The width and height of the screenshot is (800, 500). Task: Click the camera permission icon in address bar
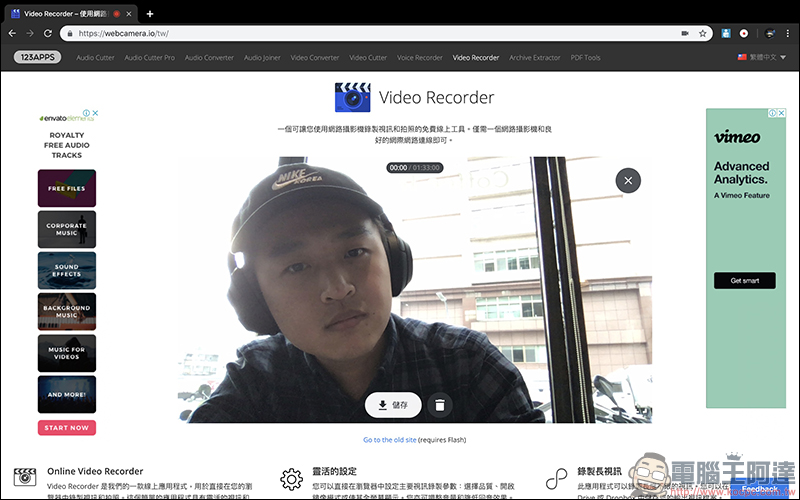tap(685, 33)
